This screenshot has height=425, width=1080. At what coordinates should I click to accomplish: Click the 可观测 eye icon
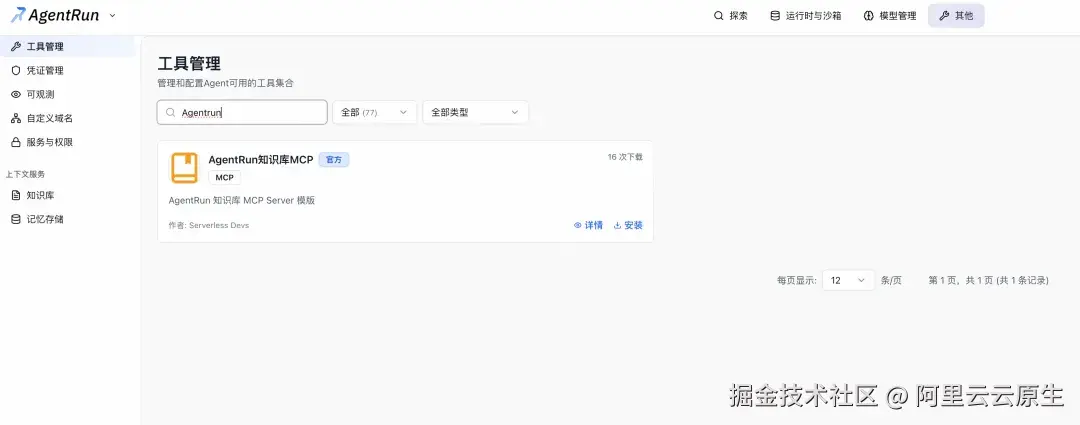pos(16,94)
